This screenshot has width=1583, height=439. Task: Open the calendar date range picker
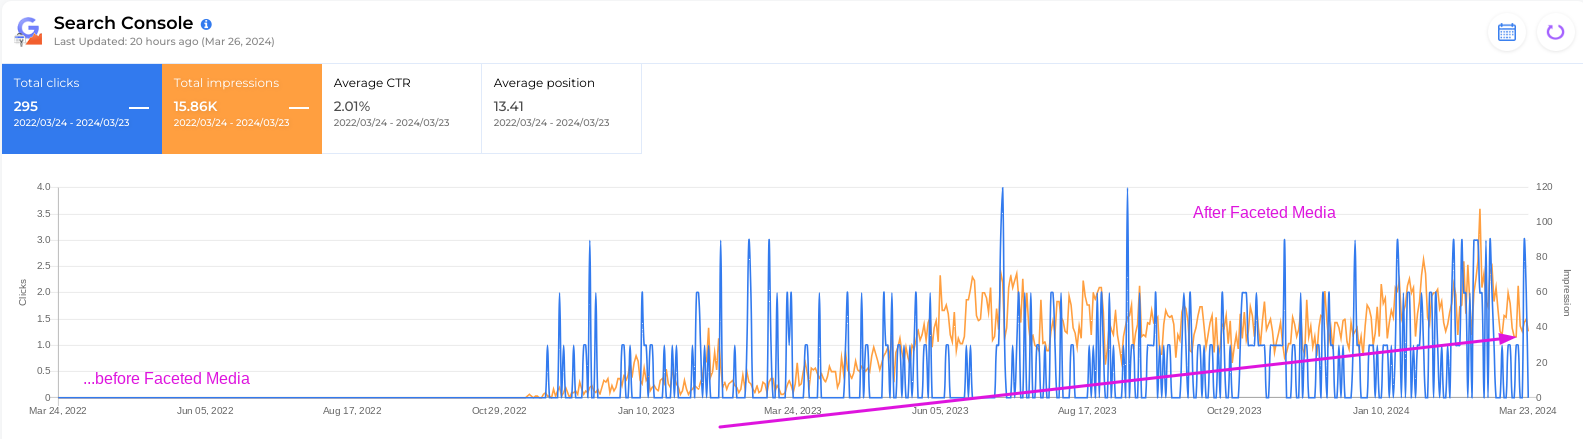tap(1506, 32)
